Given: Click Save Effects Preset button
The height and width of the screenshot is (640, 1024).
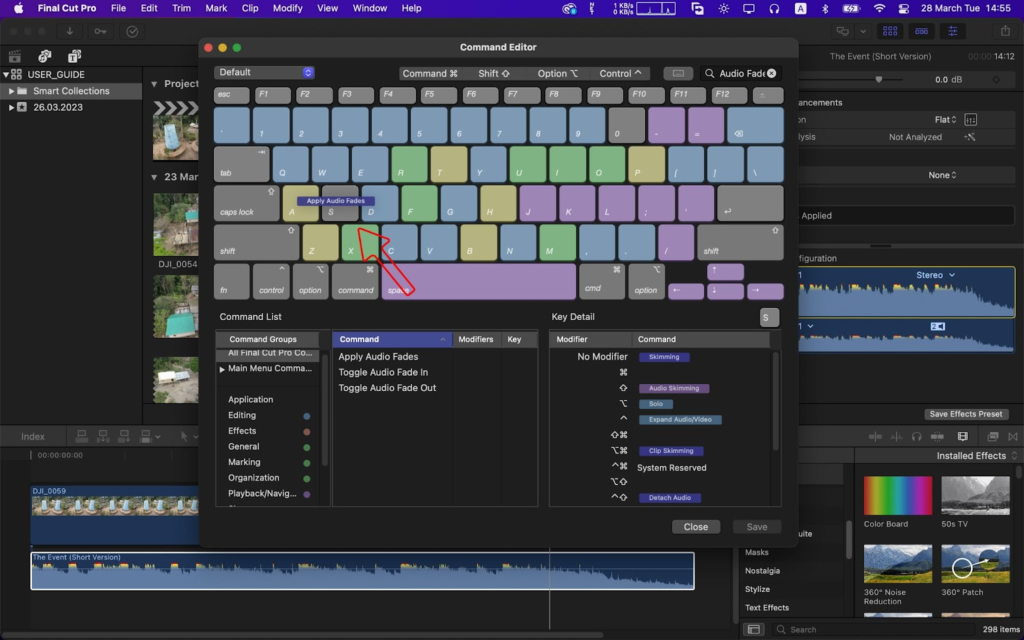Looking at the screenshot, I should click(x=966, y=414).
